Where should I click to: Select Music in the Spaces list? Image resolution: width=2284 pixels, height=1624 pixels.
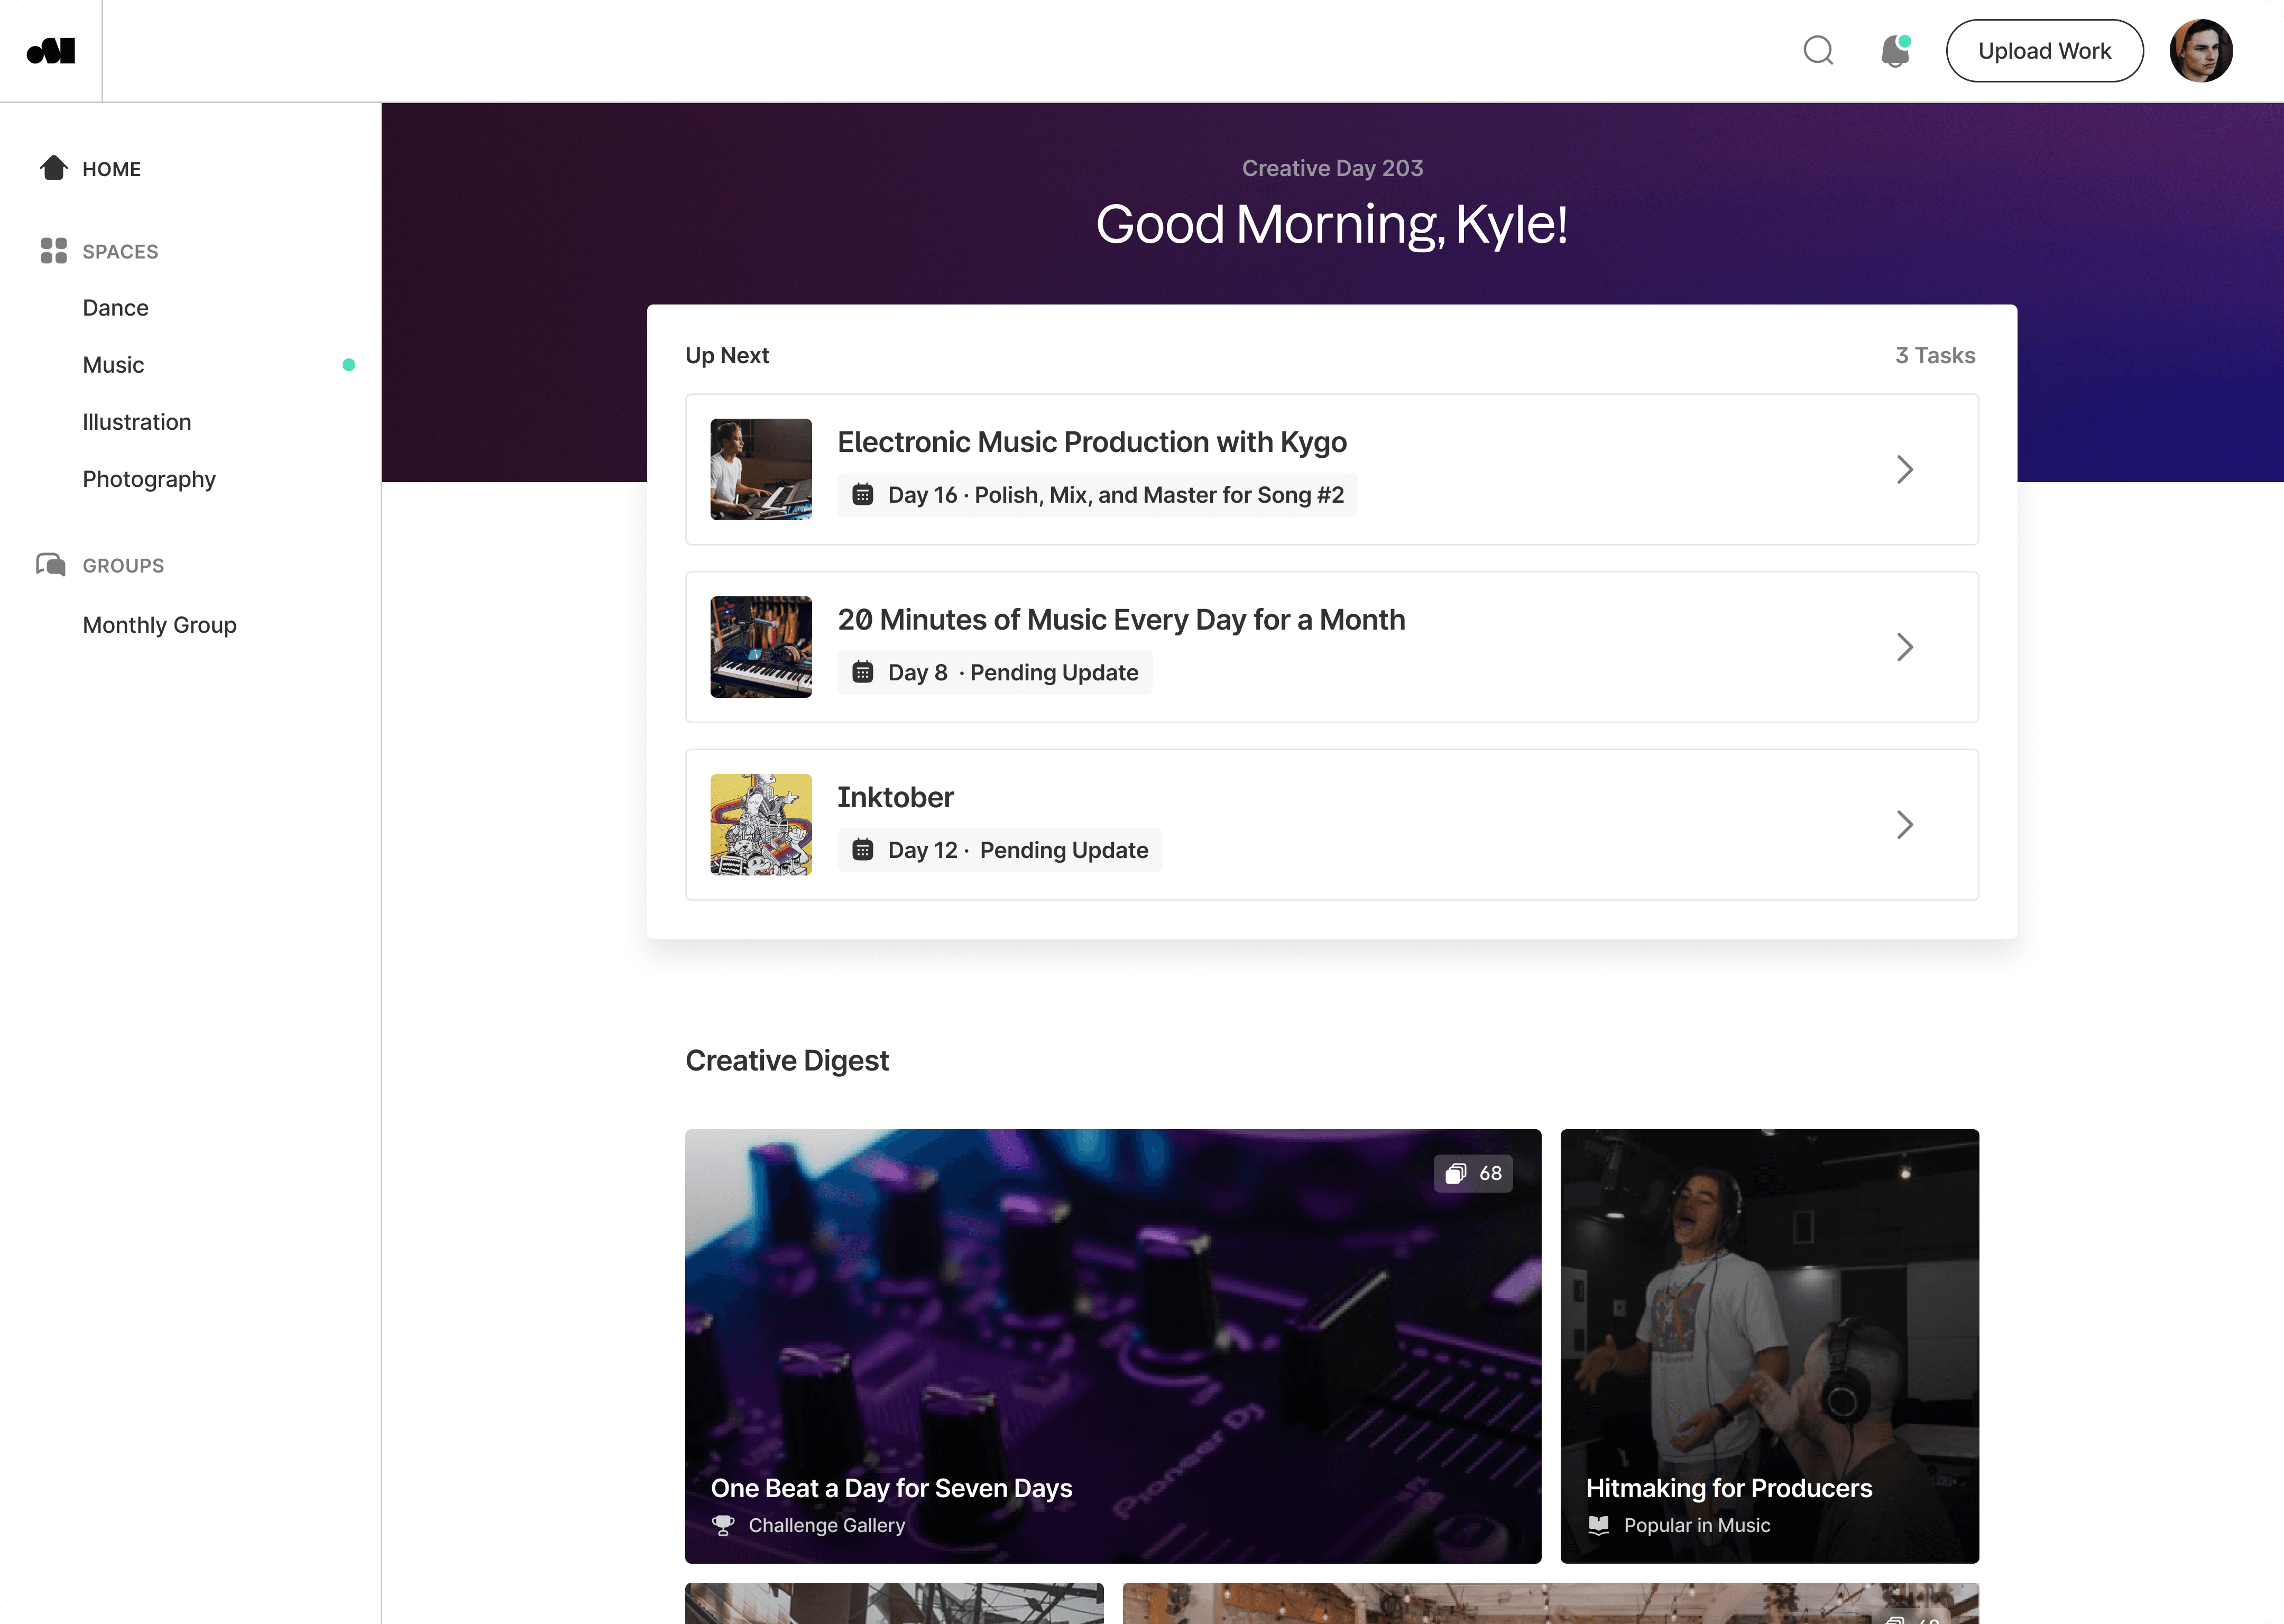(113, 365)
